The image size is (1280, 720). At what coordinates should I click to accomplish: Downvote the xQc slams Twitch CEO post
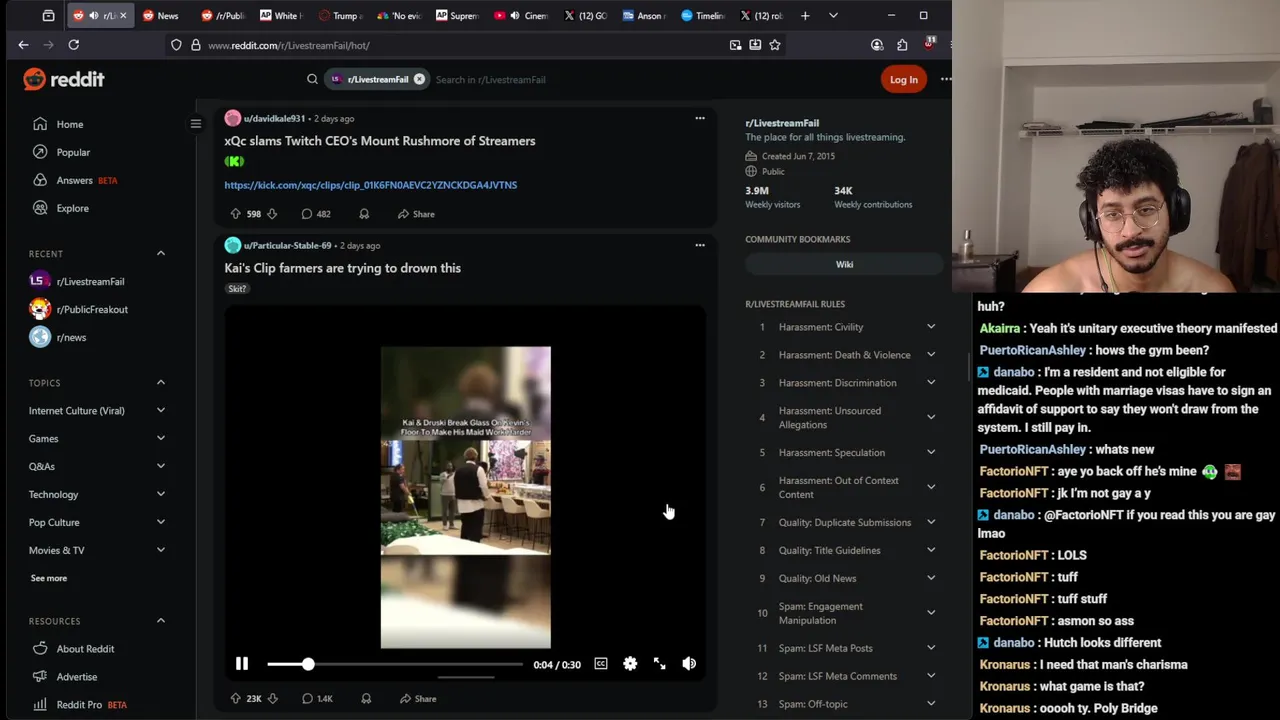pyautogui.click(x=272, y=214)
